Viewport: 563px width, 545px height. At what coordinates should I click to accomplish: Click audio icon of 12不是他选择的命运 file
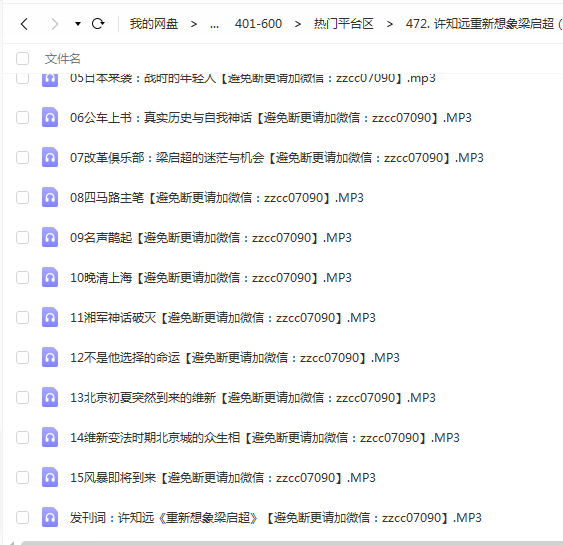[50, 357]
